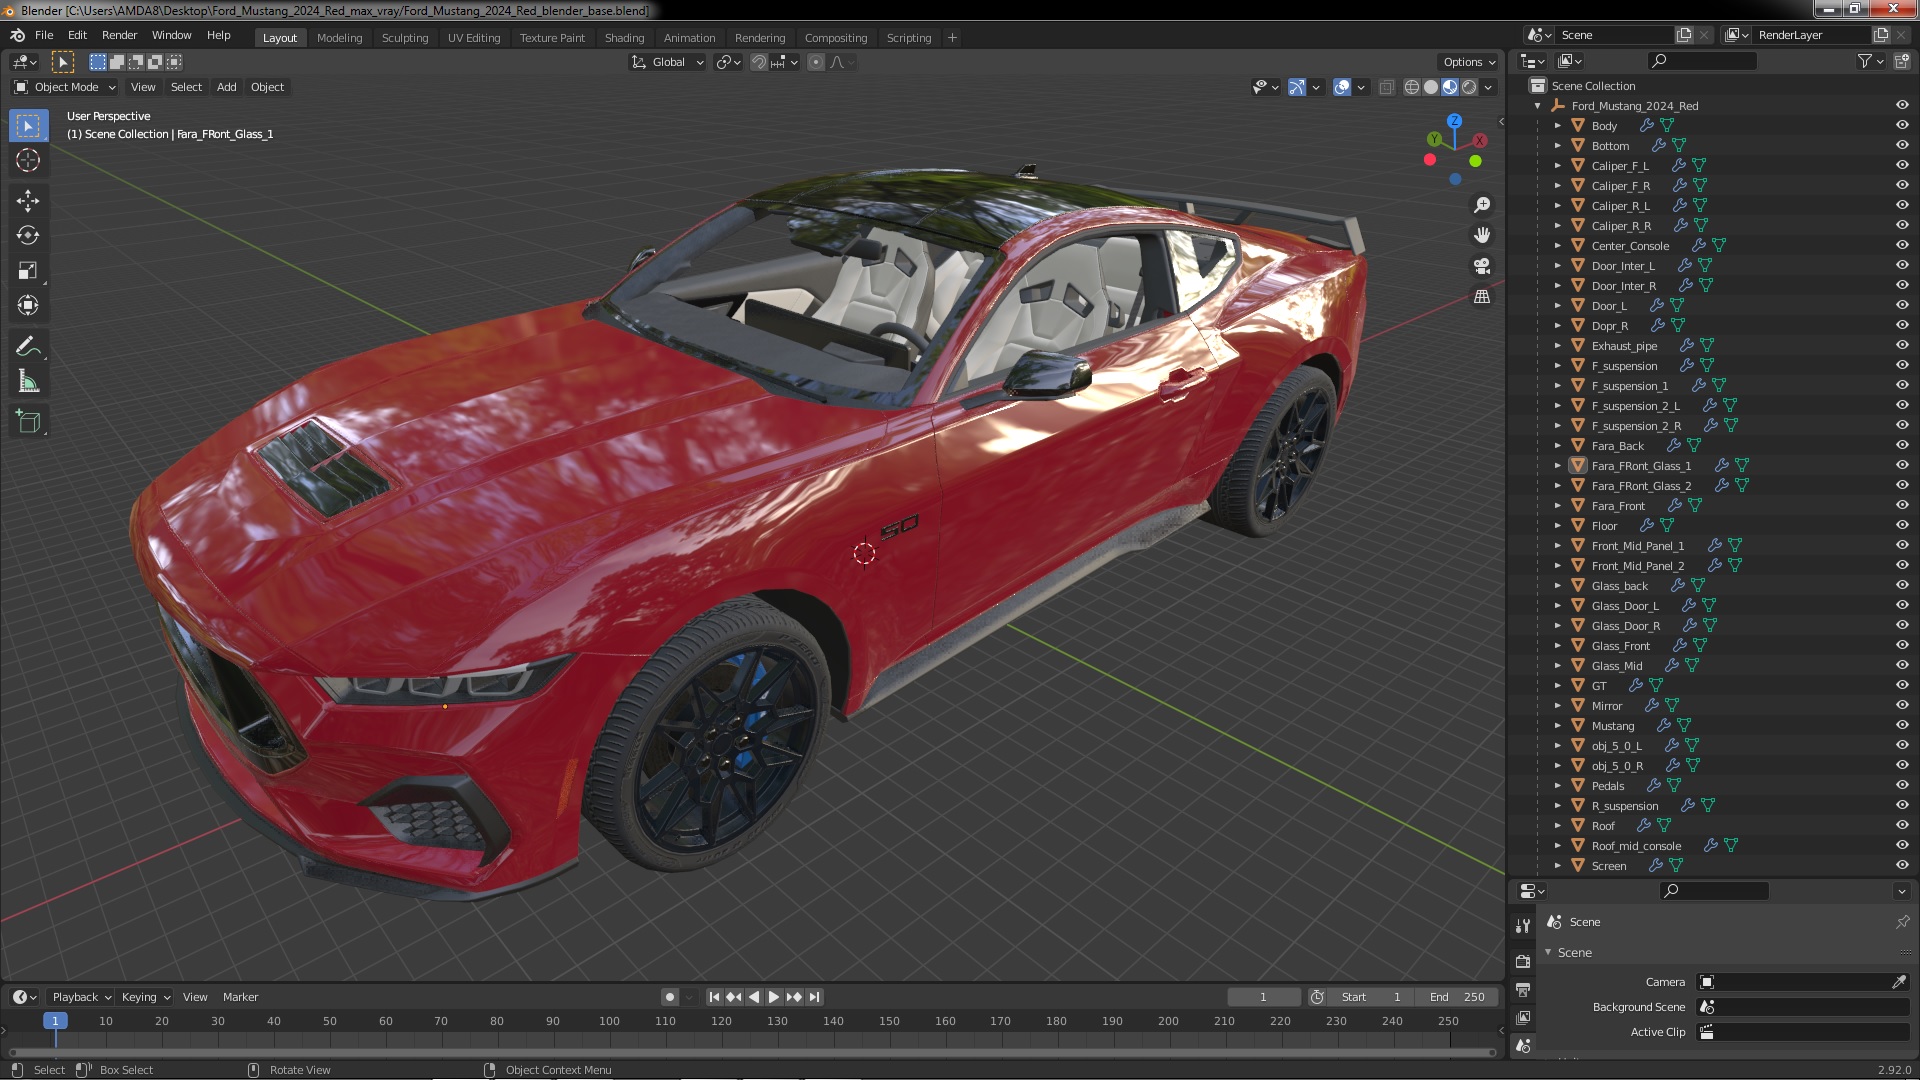
Task: Click the Camera eyedropper icon
Action: click(1899, 982)
